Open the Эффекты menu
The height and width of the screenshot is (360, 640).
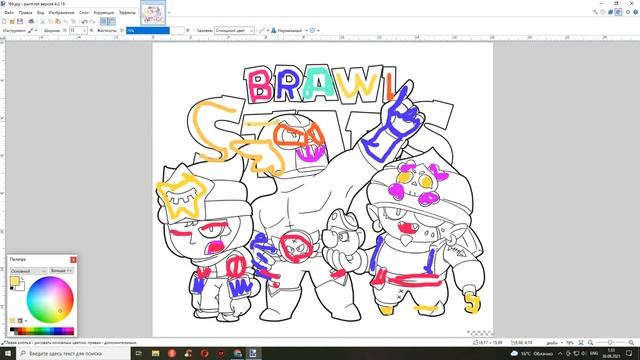coord(127,13)
